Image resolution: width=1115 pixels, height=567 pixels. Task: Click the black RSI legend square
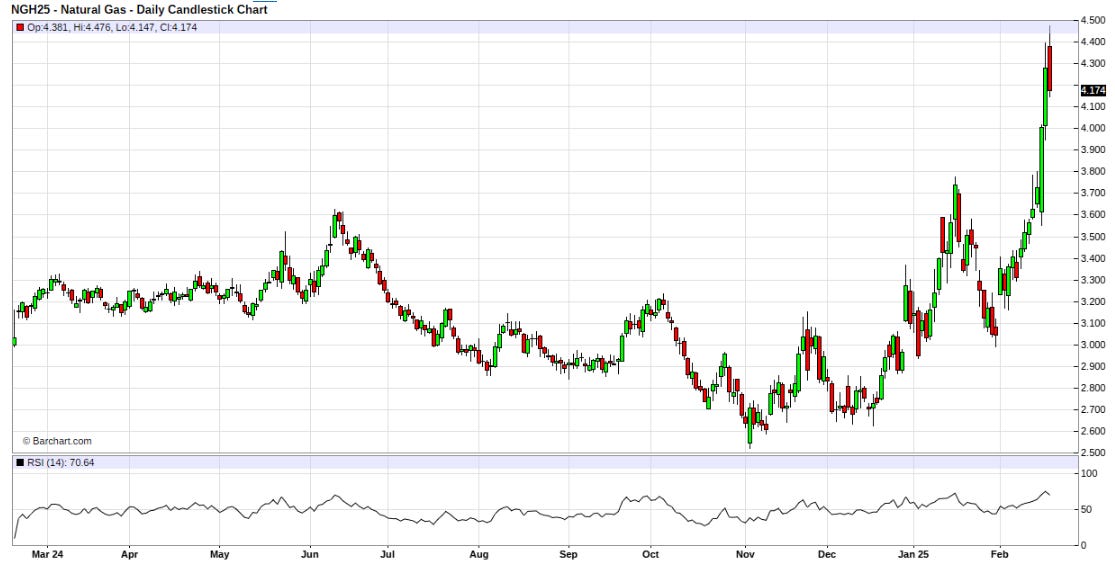click(20, 462)
